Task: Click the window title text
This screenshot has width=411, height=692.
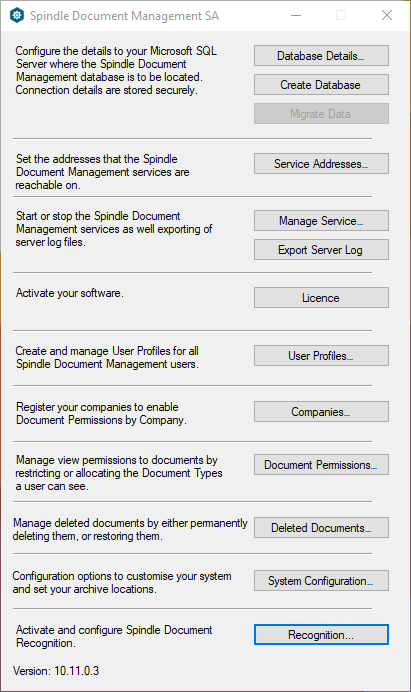Action: tap(124, 16)
